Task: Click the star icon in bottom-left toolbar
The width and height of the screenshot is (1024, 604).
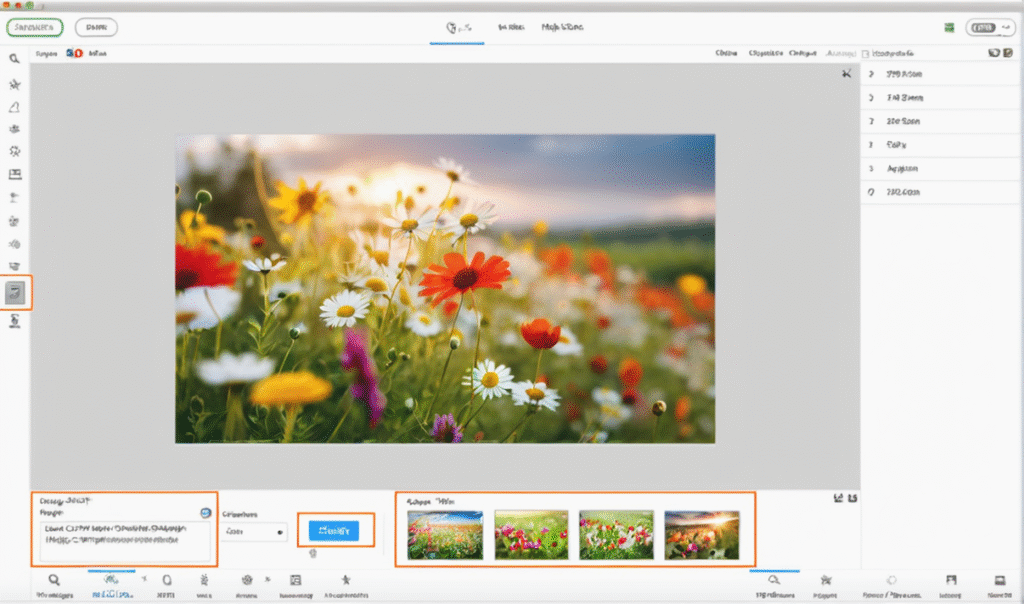Action: [345, 580]
